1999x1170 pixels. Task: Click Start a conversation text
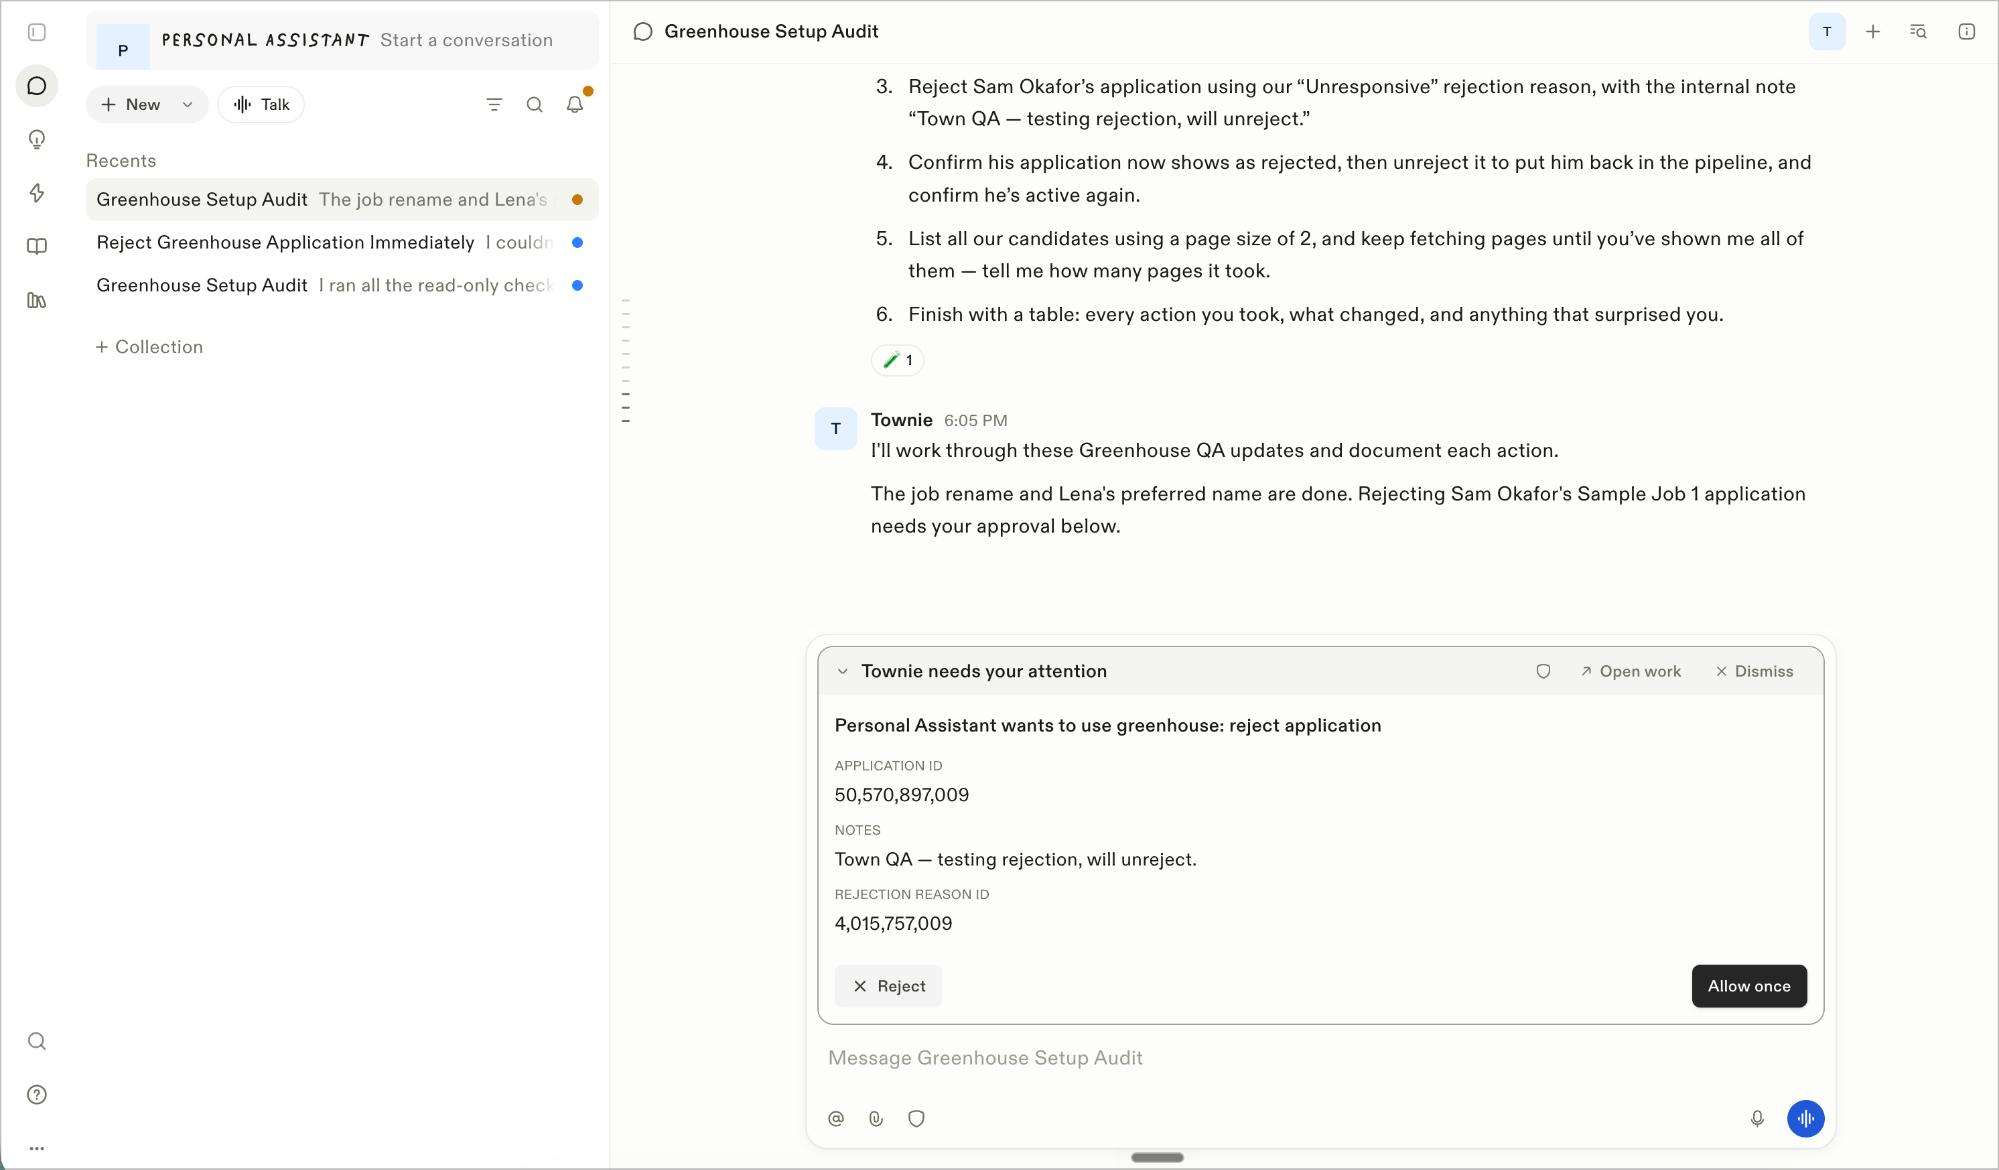pos(466,40)
